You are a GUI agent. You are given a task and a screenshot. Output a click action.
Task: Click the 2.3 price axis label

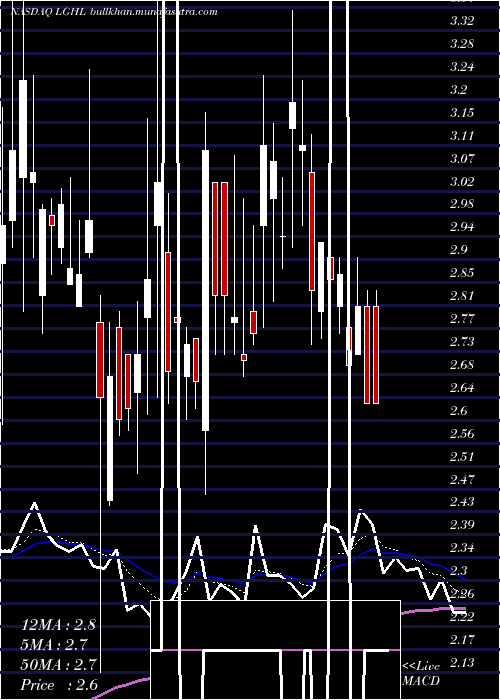pos(458,571)
